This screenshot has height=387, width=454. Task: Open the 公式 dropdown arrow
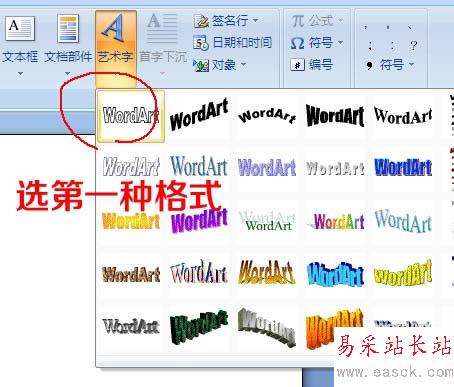(340, 21)
